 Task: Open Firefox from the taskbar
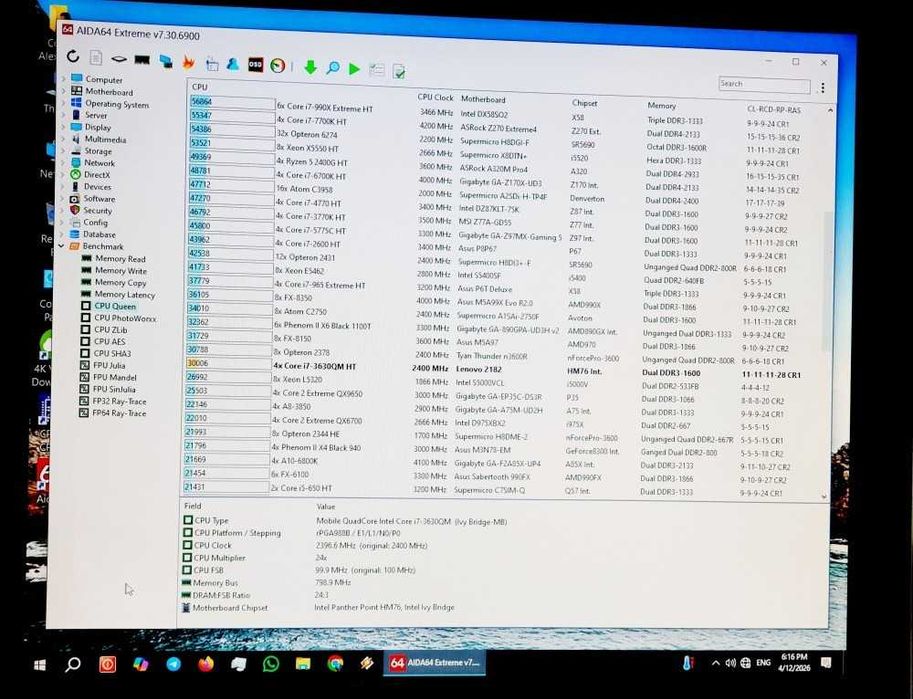(206, 663)
